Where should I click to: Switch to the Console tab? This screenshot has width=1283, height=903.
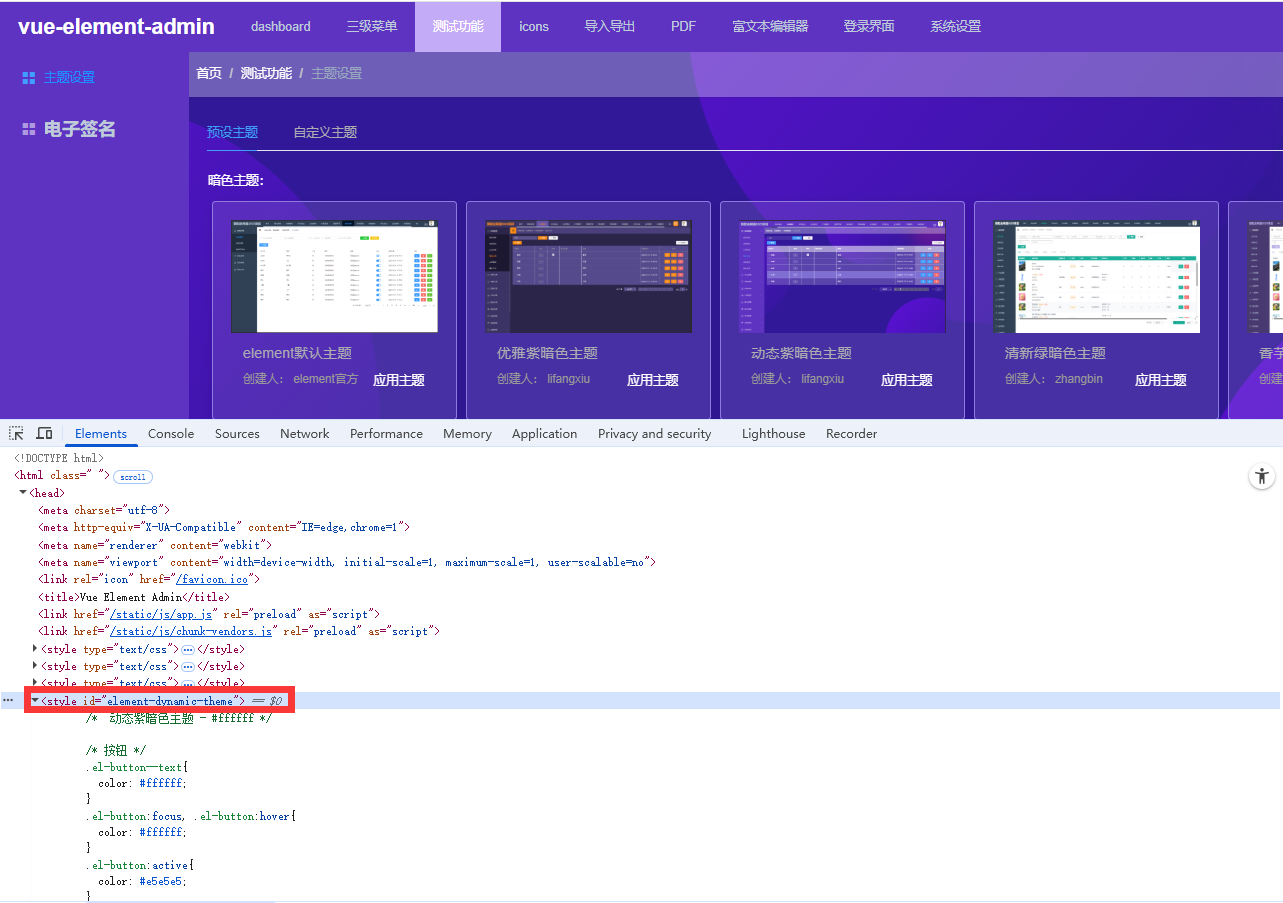170,433
